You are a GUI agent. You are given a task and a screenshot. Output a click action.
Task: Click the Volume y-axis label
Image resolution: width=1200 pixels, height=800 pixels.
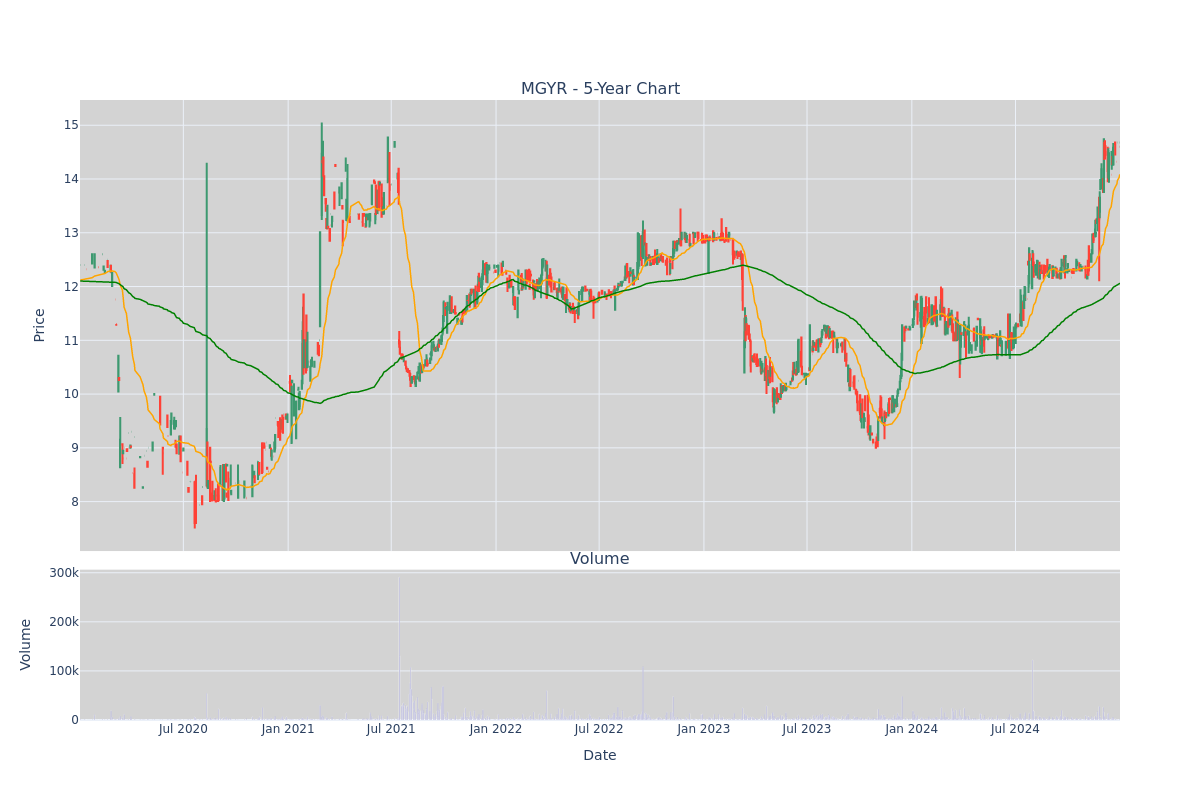[x=26, y=644]
